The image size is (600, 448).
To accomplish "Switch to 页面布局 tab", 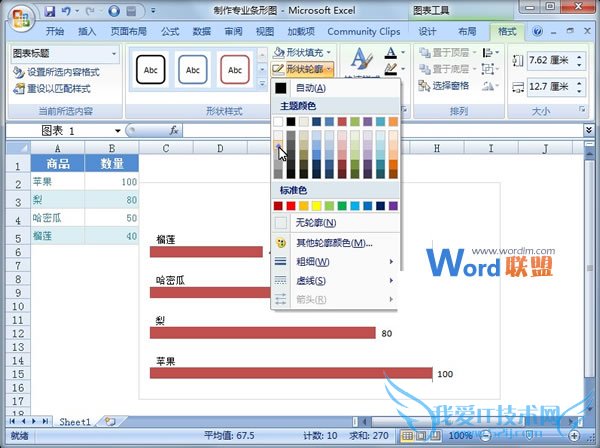I will click(x=129, y=31).
